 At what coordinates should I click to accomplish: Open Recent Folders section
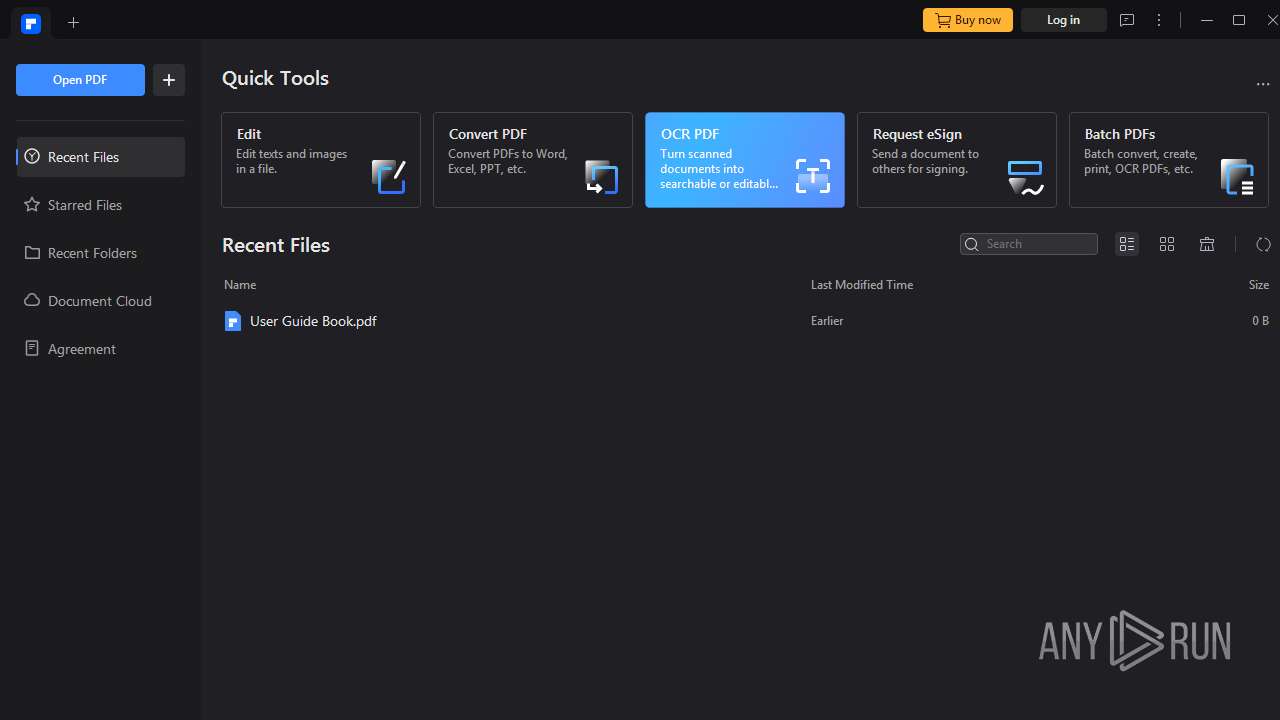[101, 253]
